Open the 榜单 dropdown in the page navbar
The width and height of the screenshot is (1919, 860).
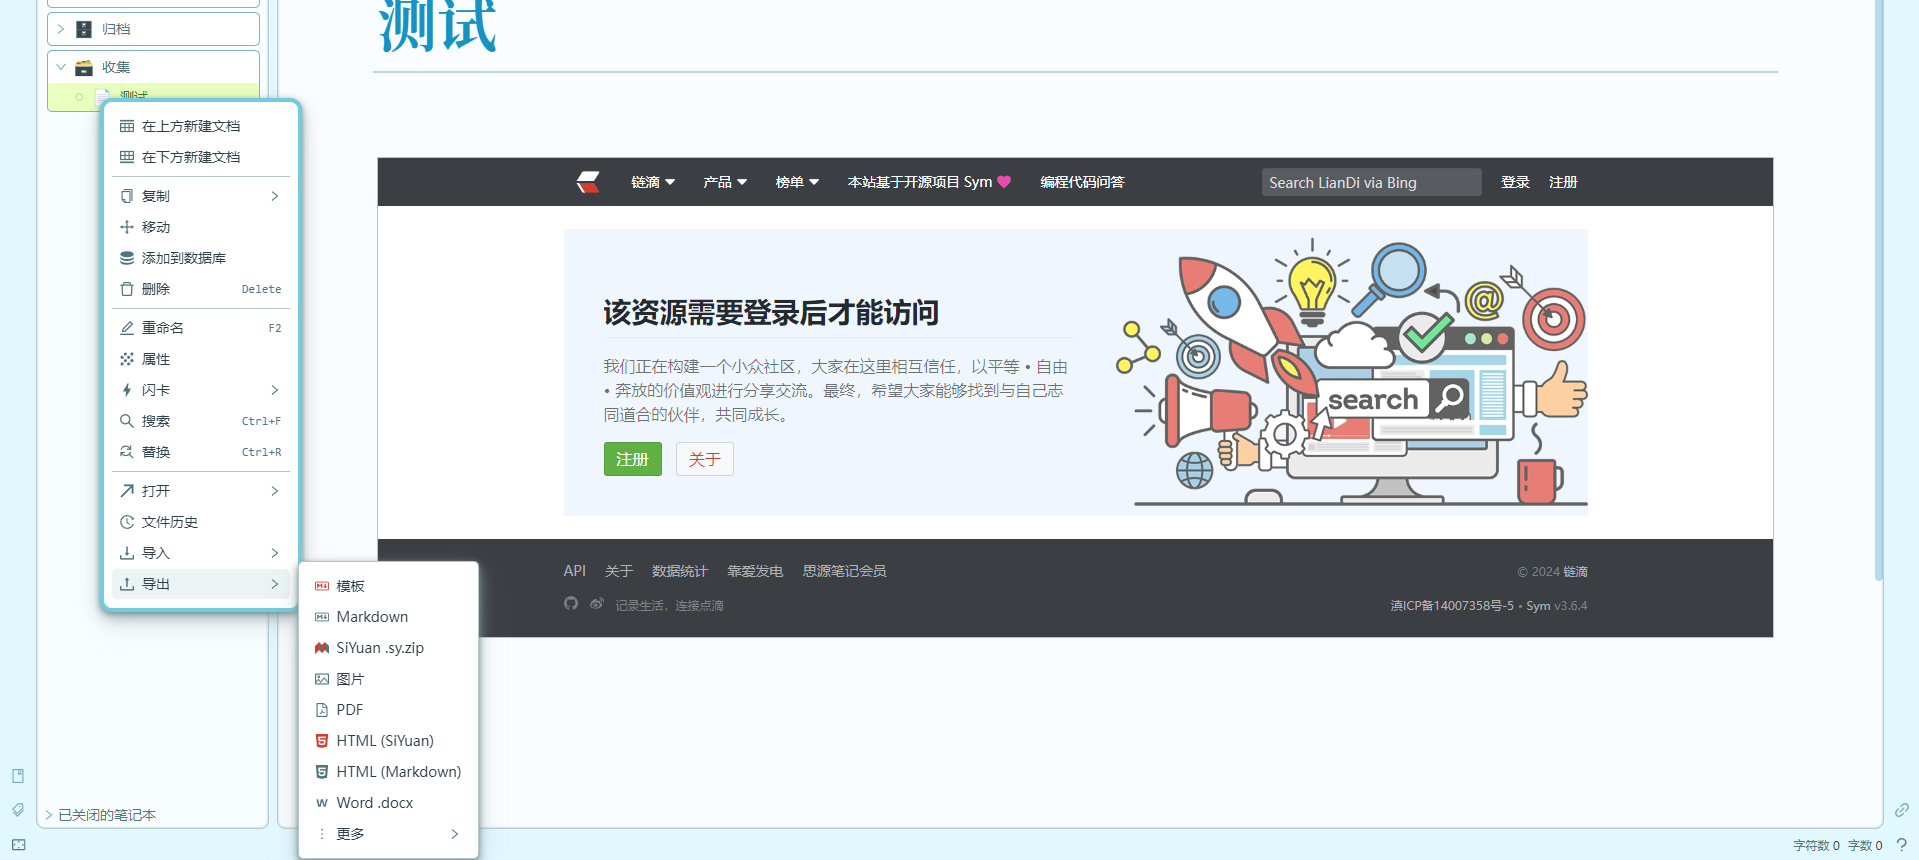coord(797,182)
